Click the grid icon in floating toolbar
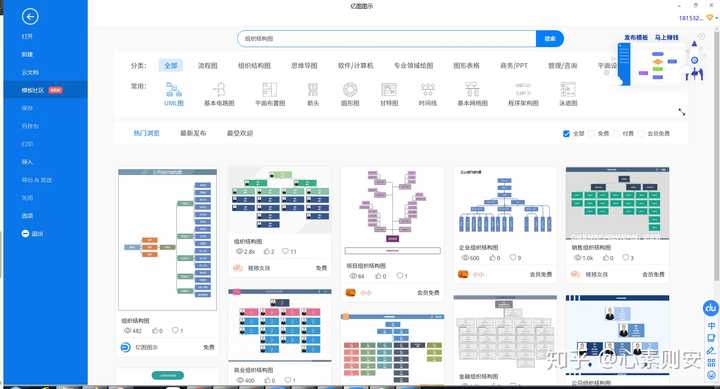This screenshot has width=720, height=389. coord(711,363)
